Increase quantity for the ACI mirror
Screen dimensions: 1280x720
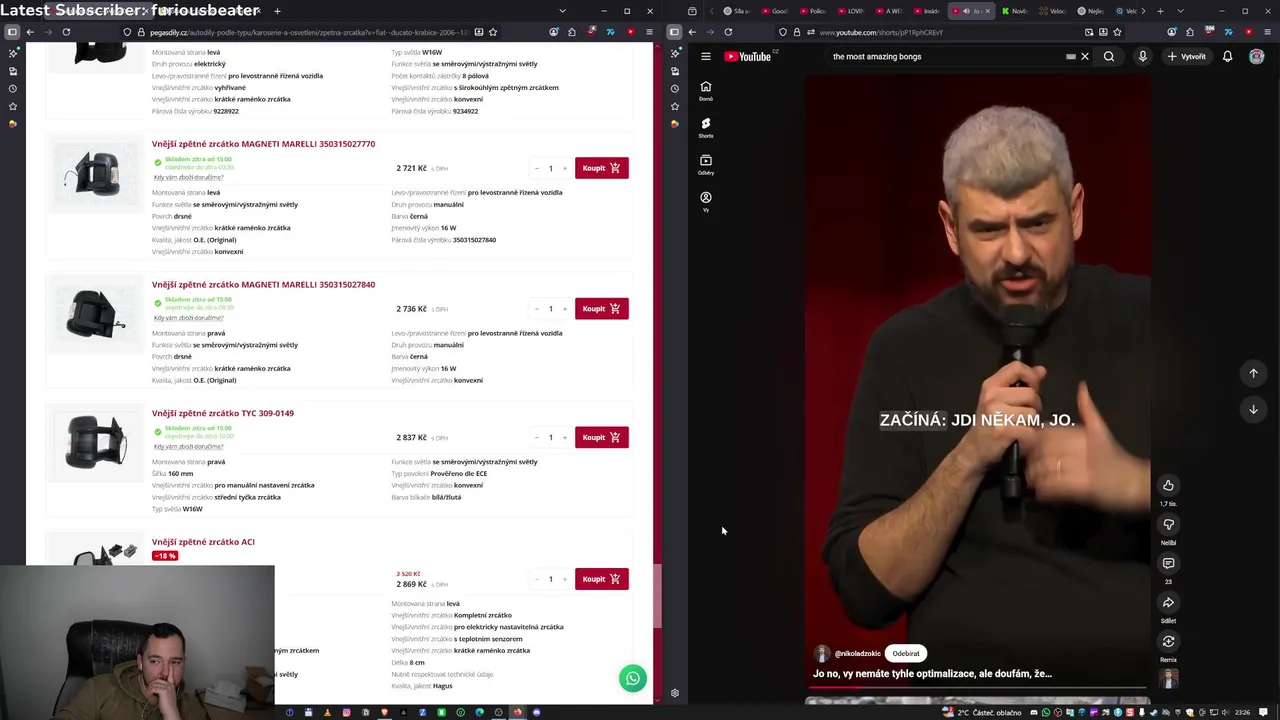tap(564, 579)
